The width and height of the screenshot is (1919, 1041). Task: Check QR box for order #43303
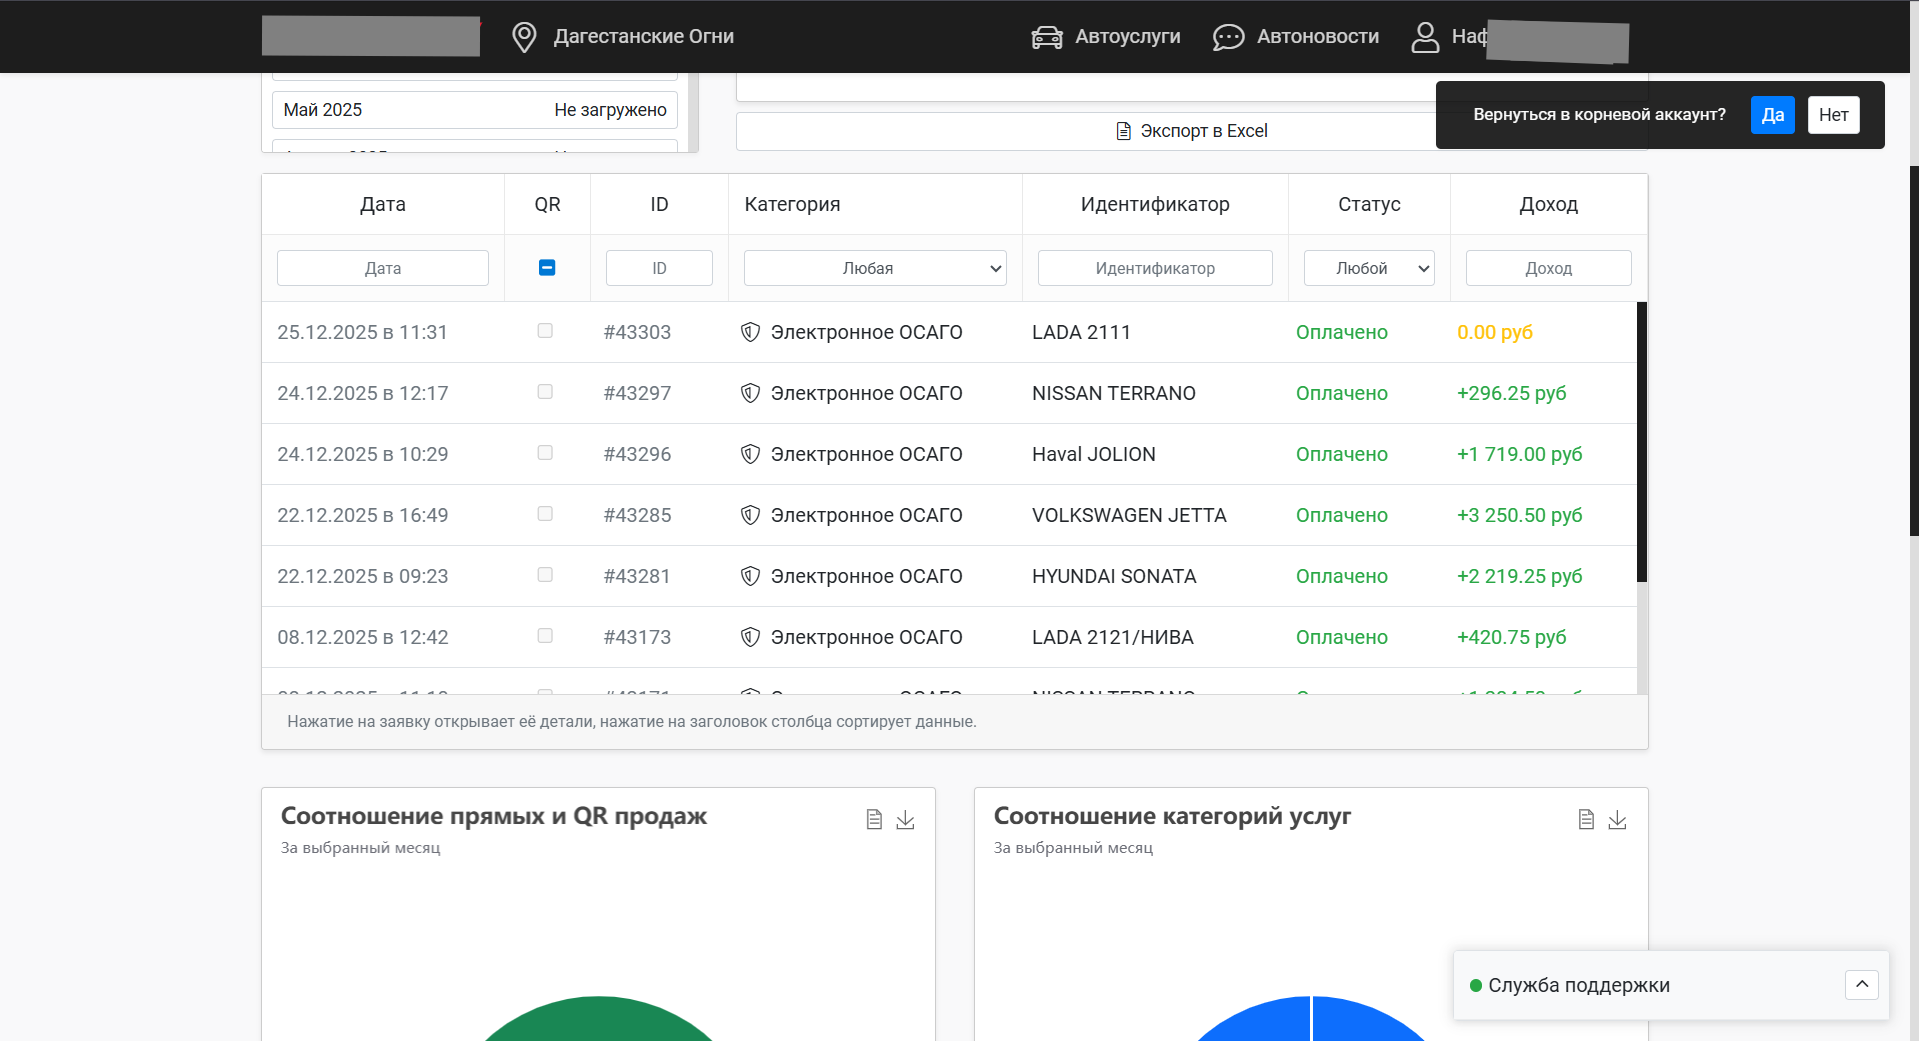click(x=545, y=331)
